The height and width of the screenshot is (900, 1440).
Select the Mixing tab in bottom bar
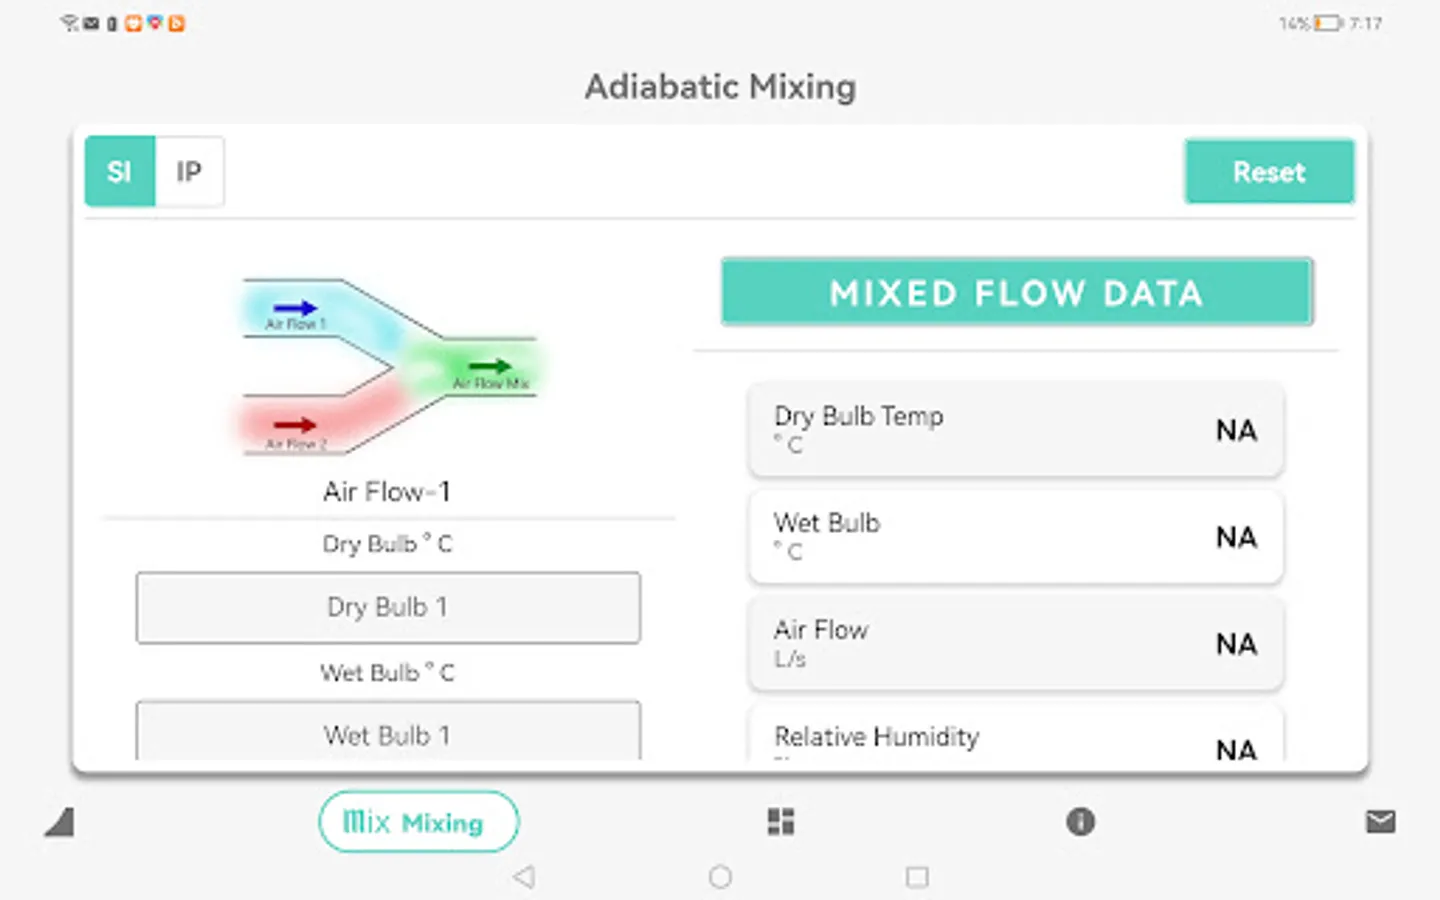(x=418, y=822)
